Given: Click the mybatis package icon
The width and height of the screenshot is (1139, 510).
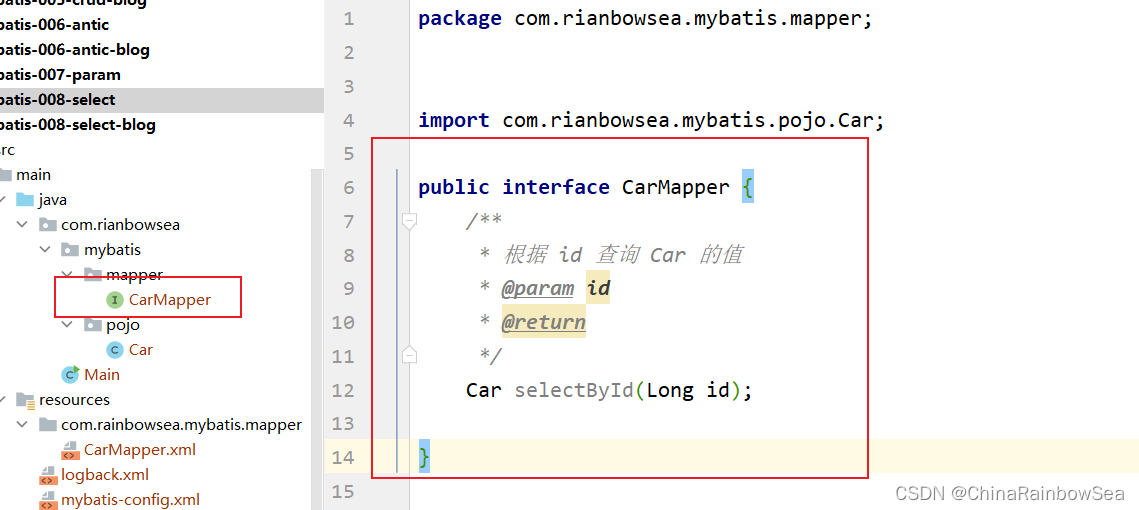Looking at the screenshot, I should [x=70, y=249].
